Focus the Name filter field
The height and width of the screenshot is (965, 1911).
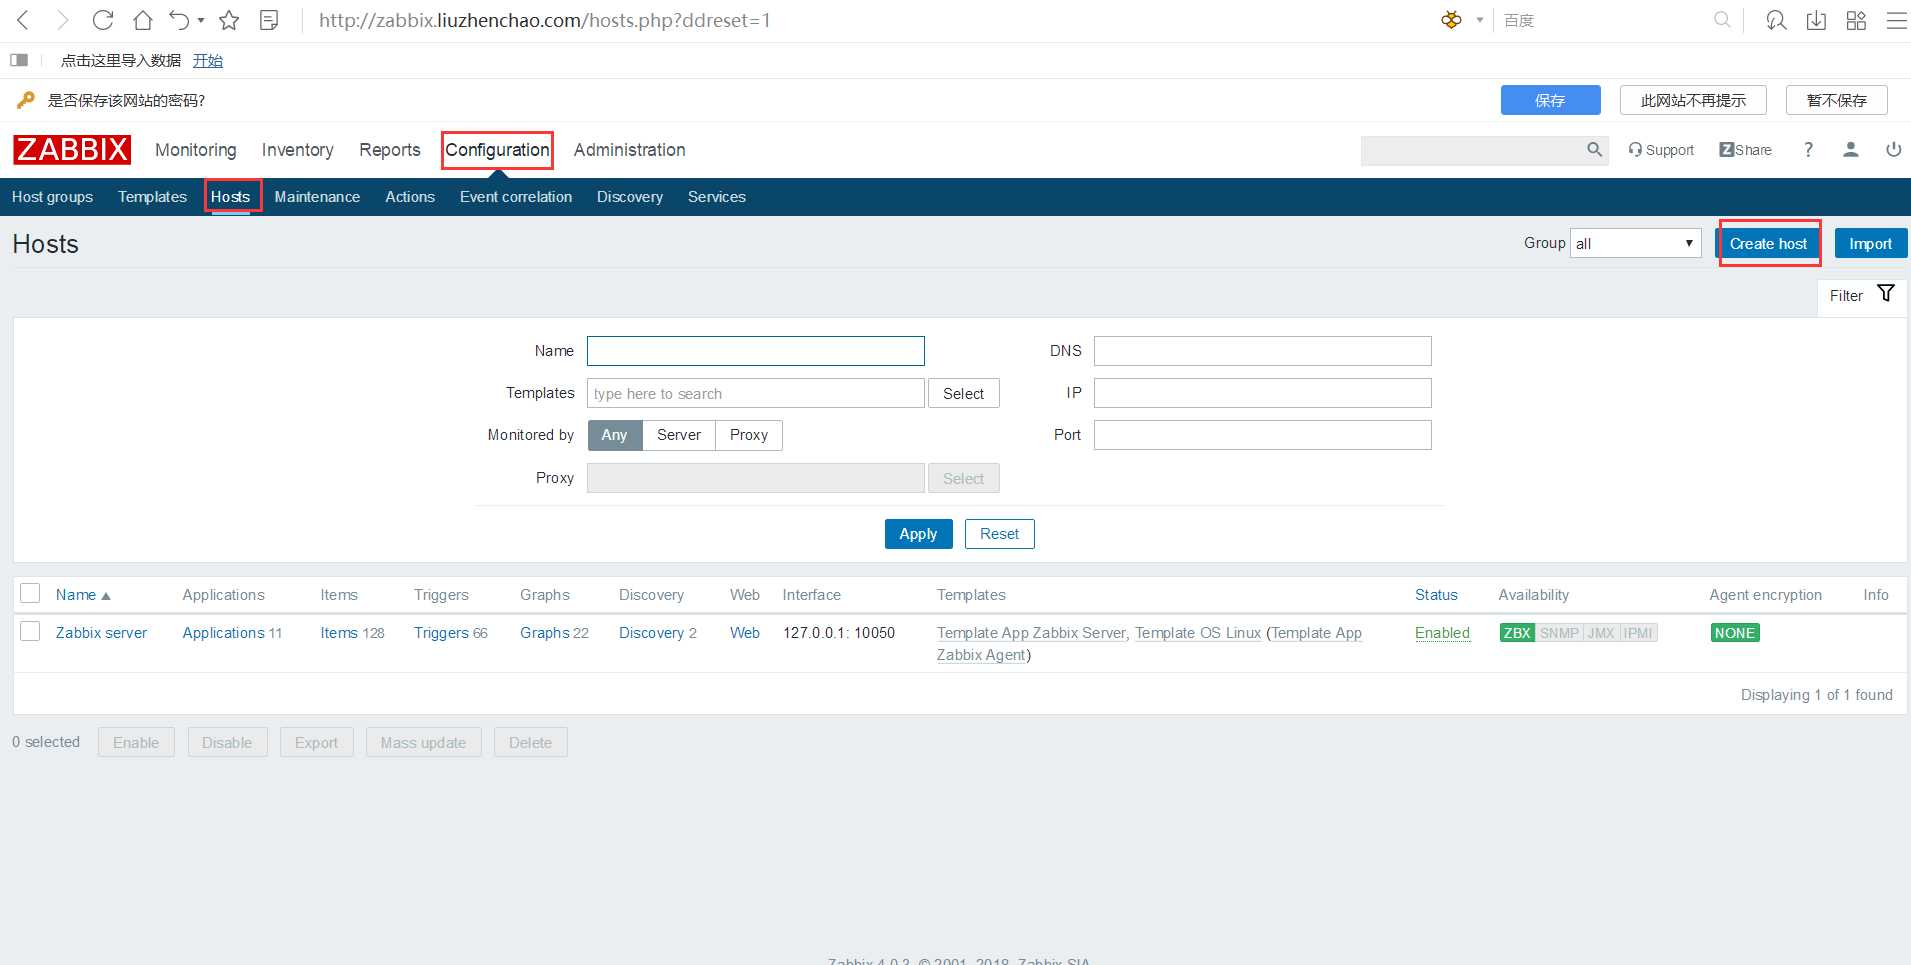756,351
